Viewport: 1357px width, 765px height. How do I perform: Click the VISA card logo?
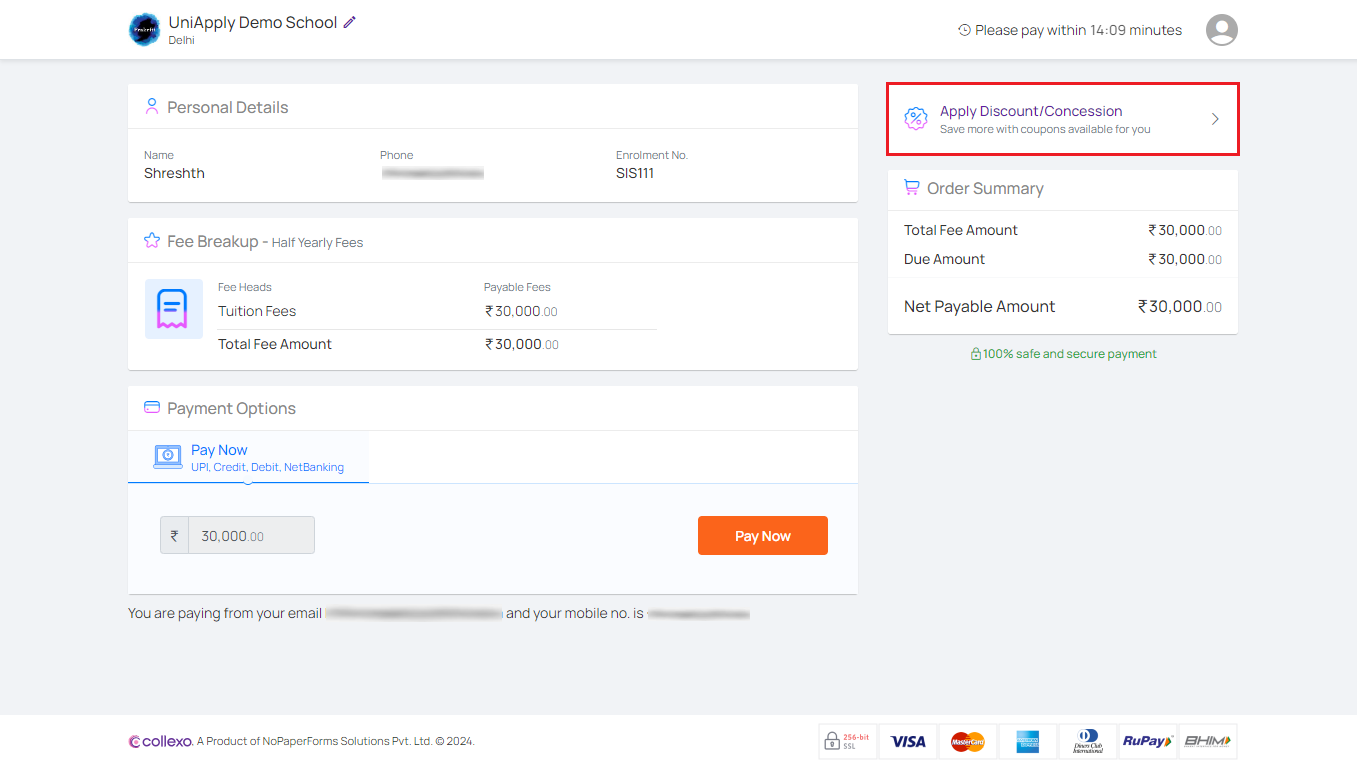pos(908,742)
